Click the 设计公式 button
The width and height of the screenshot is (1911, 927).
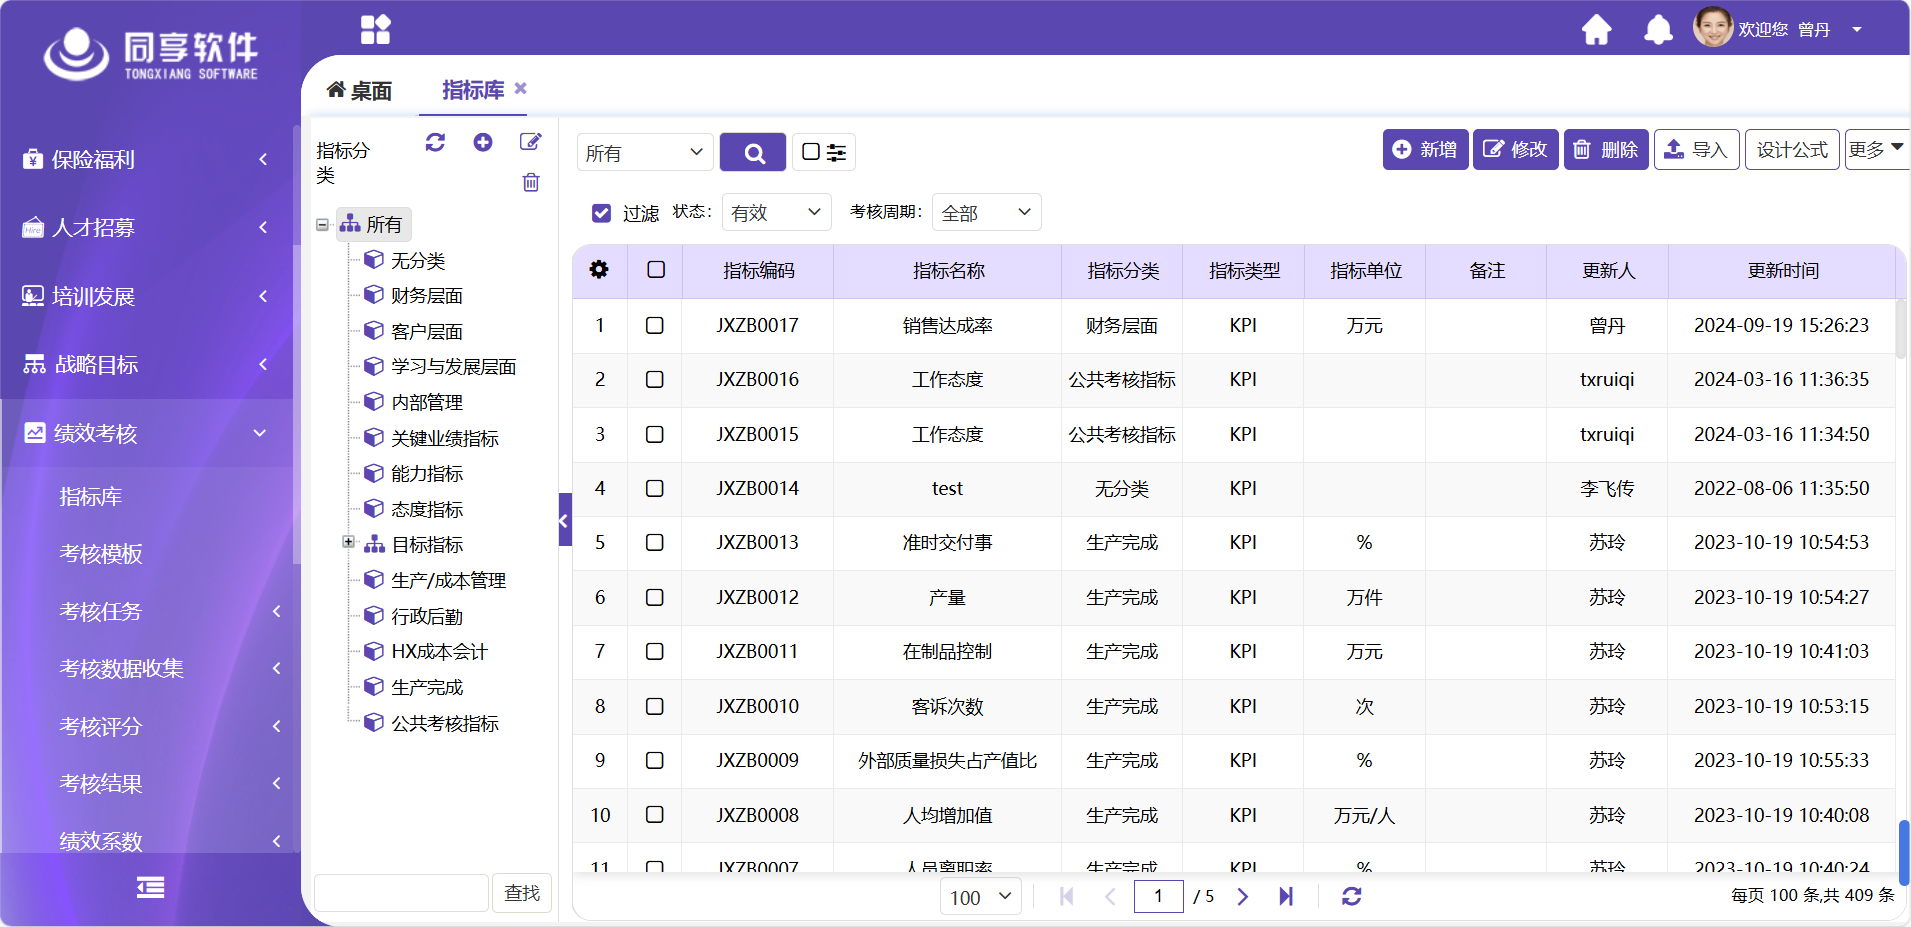[1792, 149]
